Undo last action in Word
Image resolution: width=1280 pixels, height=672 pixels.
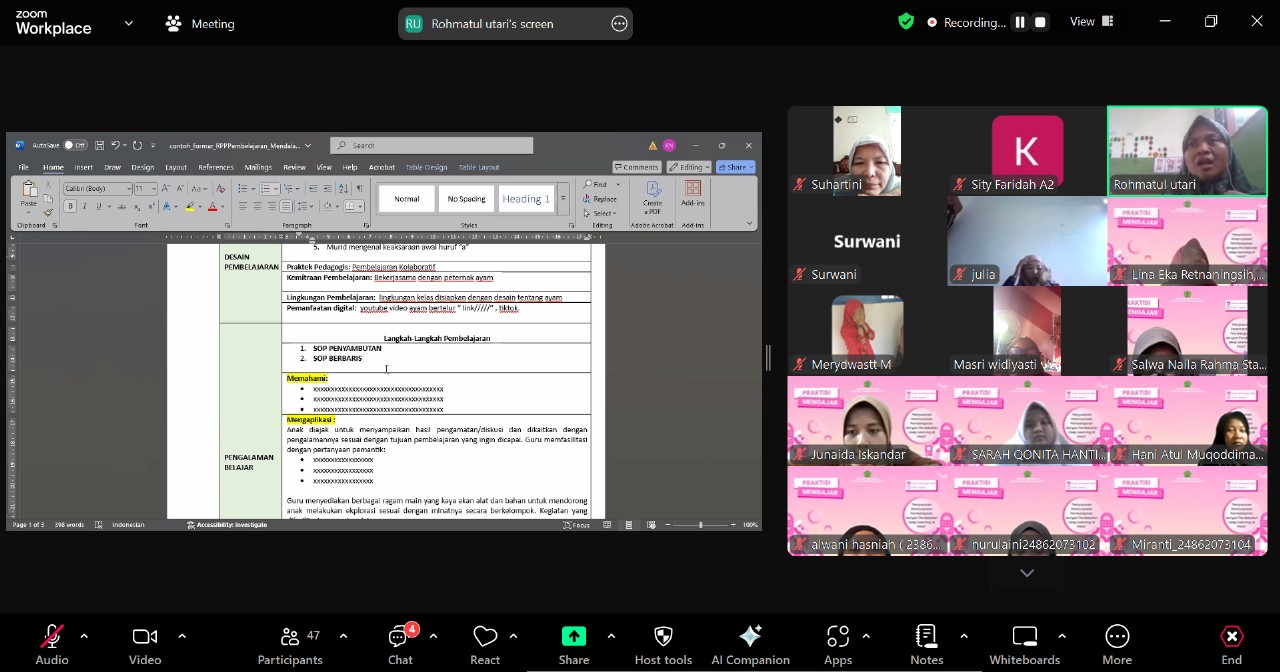116,145
